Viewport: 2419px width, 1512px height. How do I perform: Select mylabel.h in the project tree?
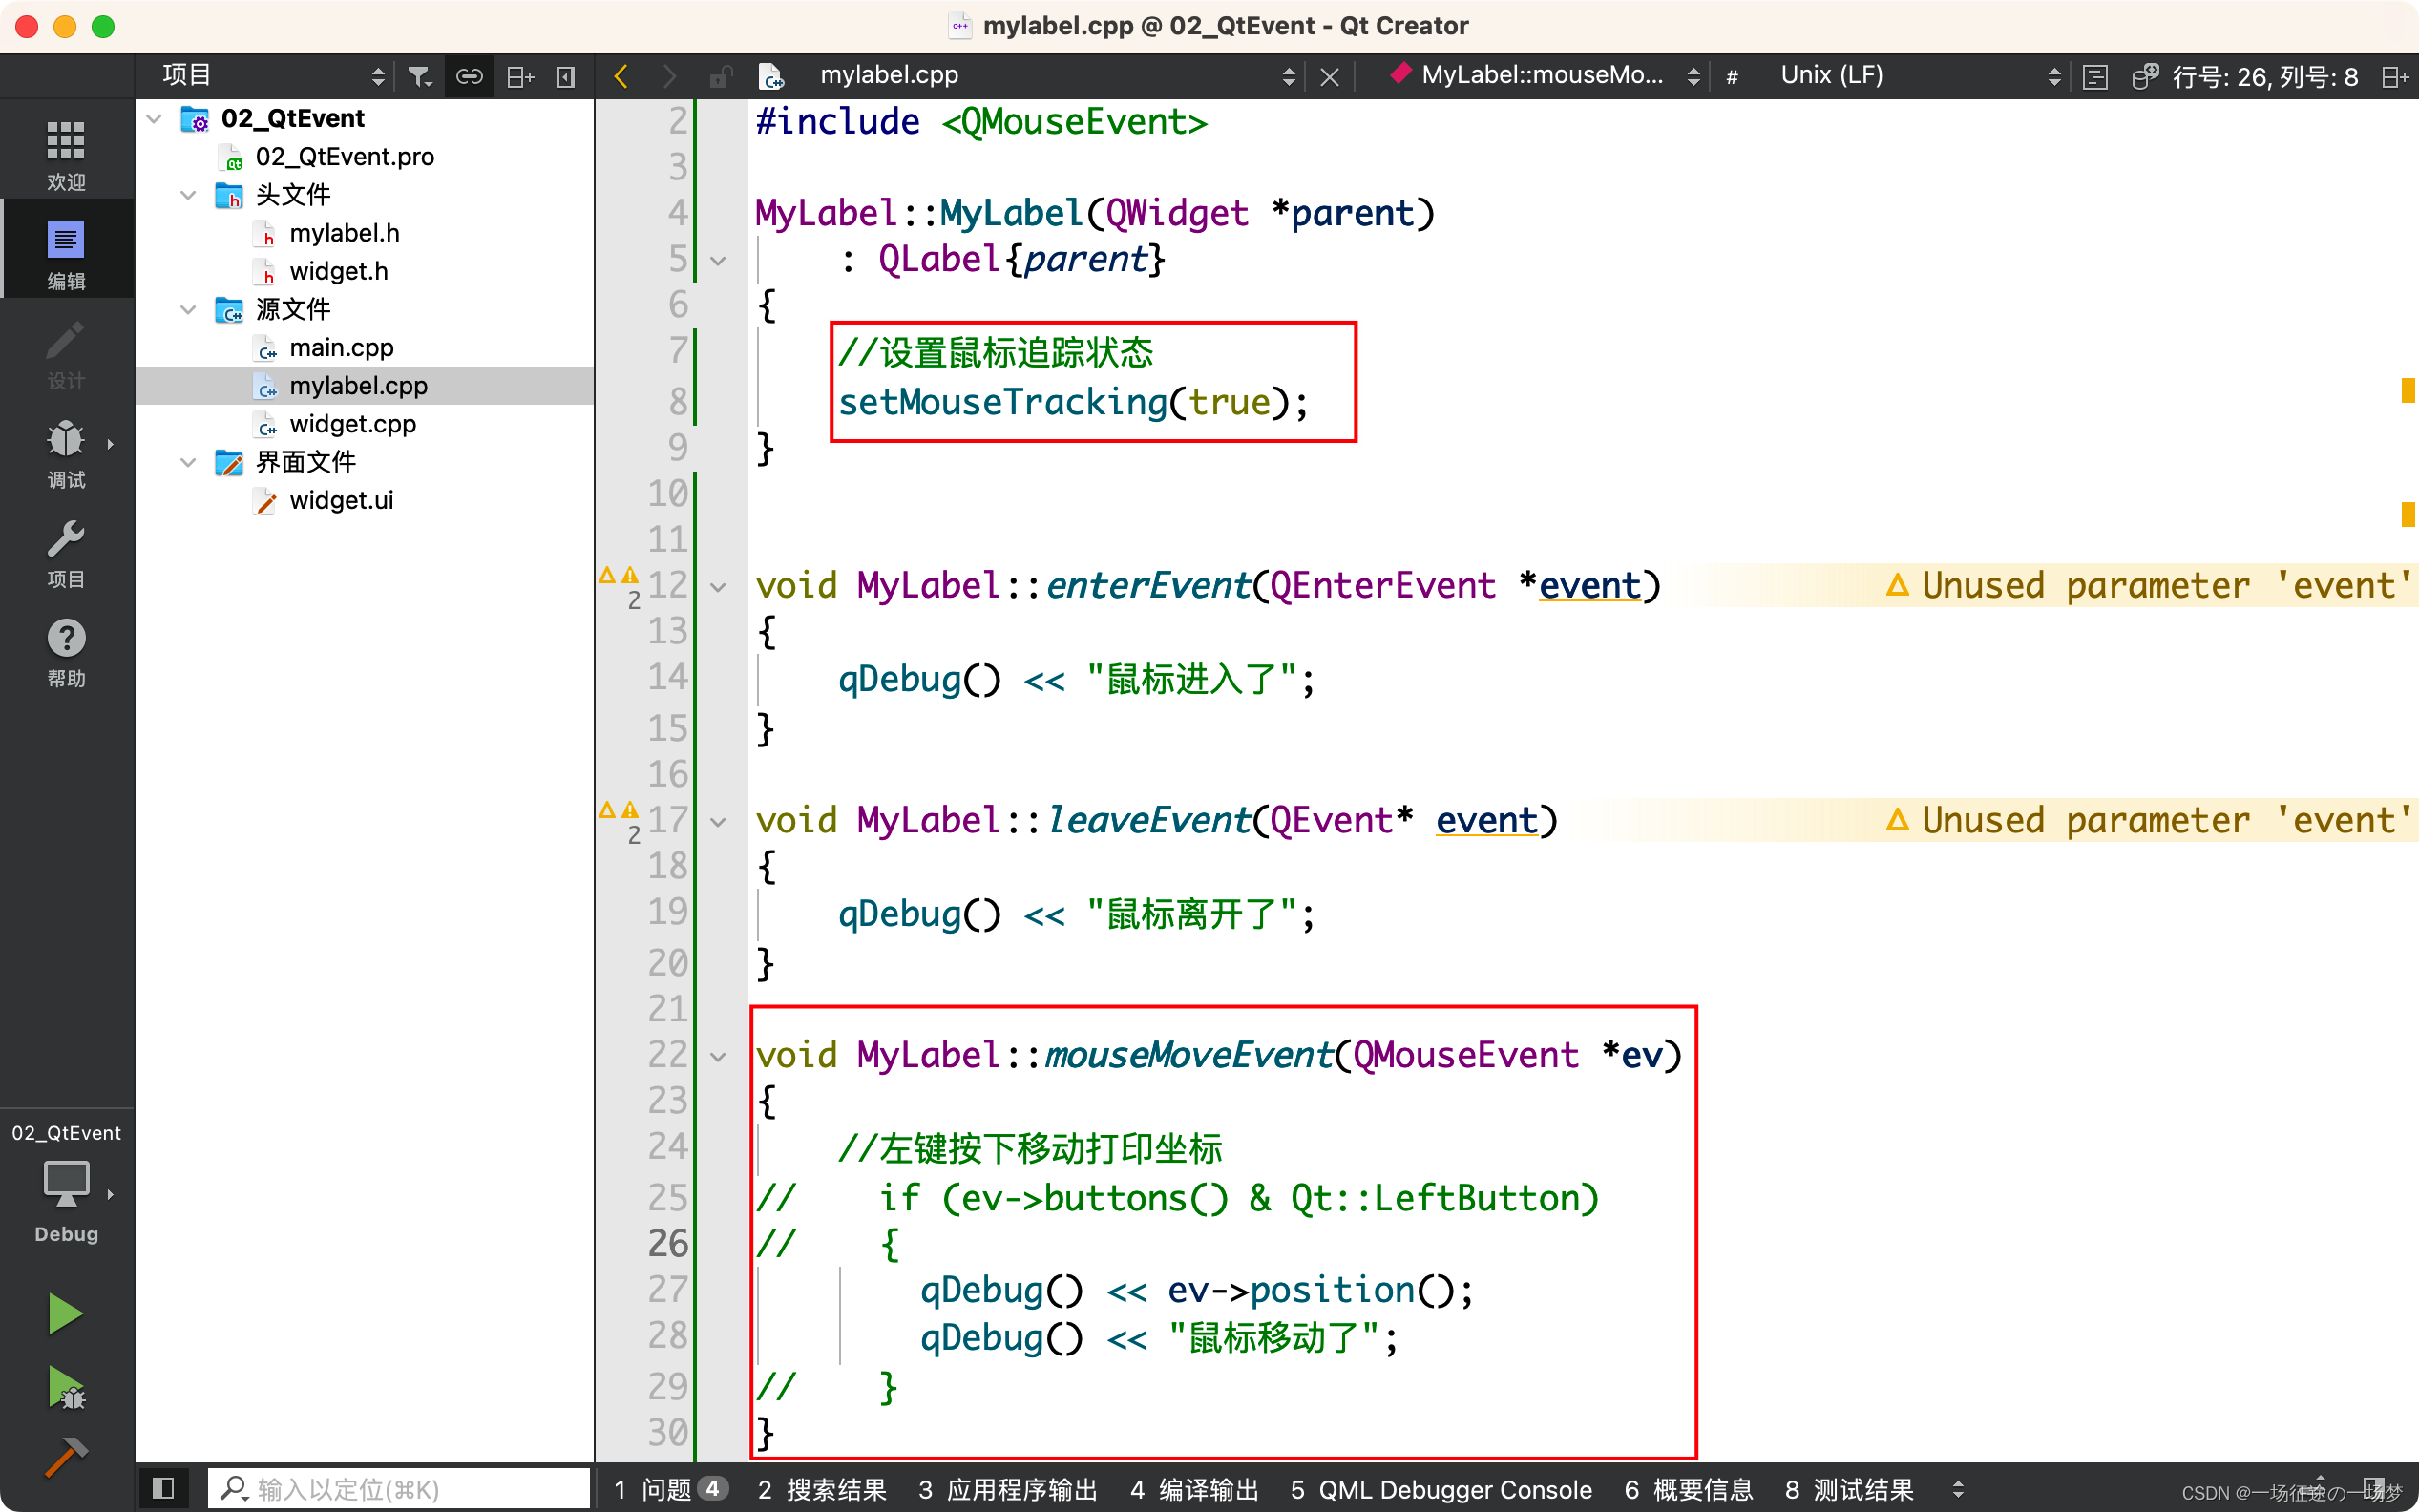(344, 232)
